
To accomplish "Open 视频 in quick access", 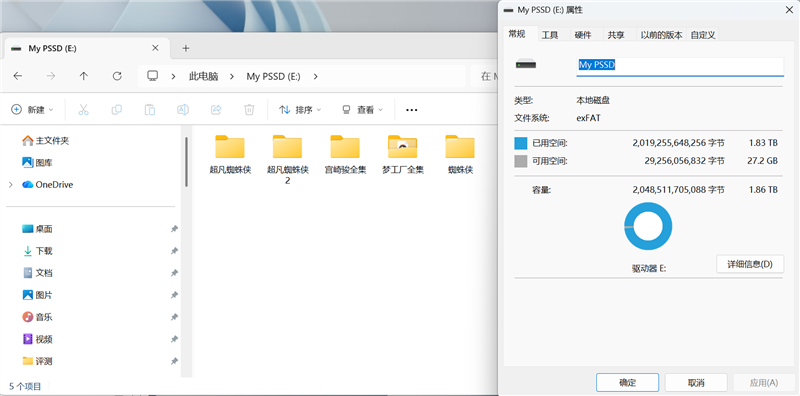I will pos(38,339).
